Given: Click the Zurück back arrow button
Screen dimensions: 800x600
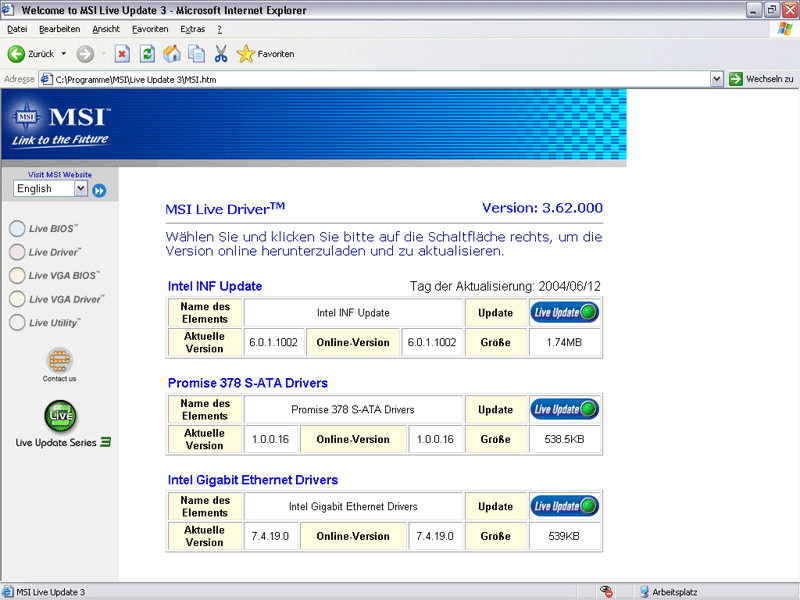Looking at the screenshot, I should click(x=31, y=54).
